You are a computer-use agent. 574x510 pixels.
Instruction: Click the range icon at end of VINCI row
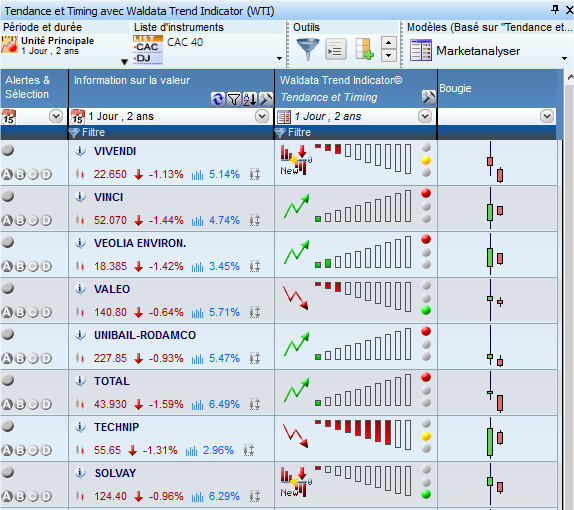point(255,220)
